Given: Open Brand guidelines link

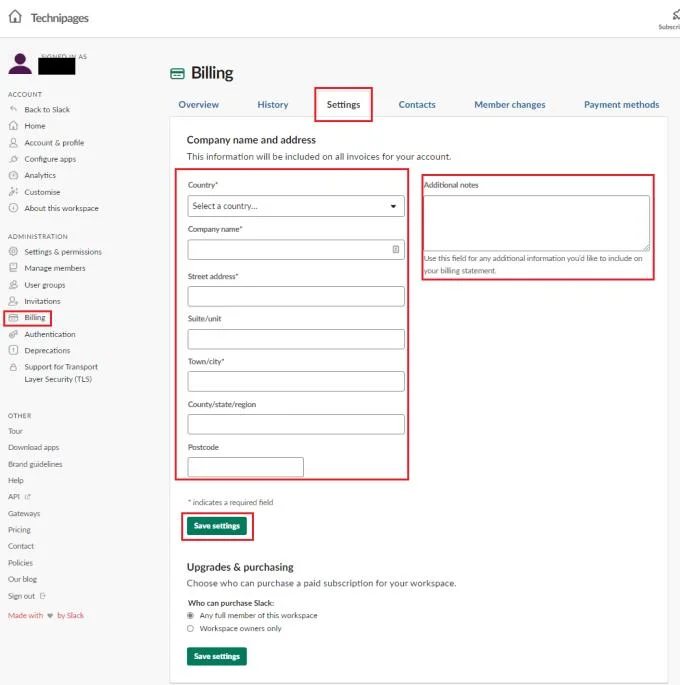Looking at the screenshot, I should coord(35,464).
